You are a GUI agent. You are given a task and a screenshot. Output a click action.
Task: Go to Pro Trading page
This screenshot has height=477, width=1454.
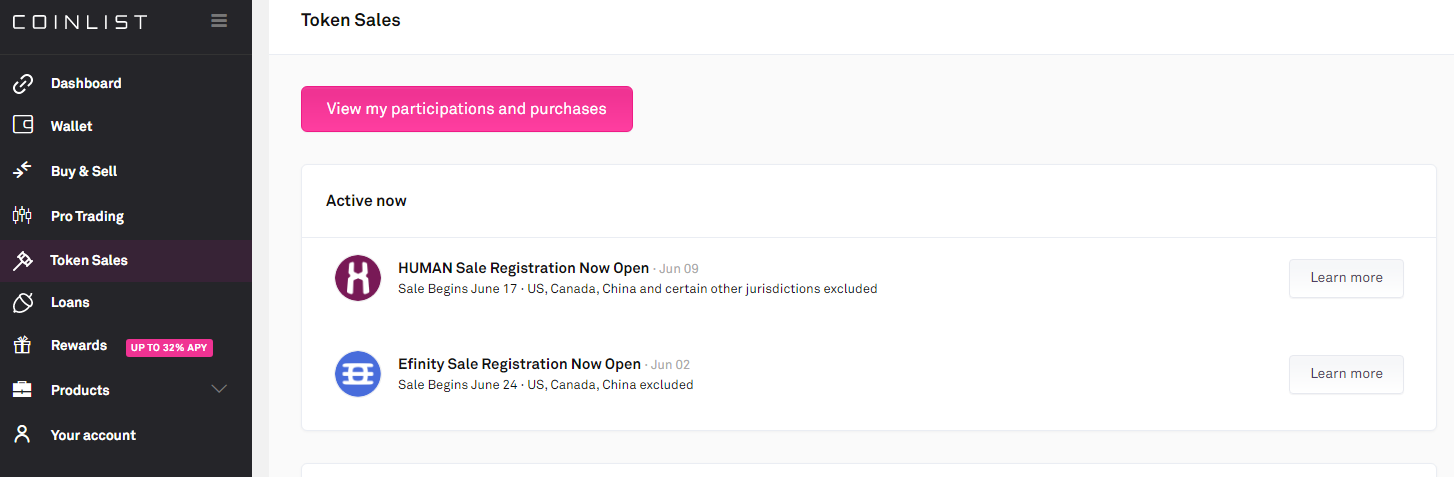tap(87, 216)
